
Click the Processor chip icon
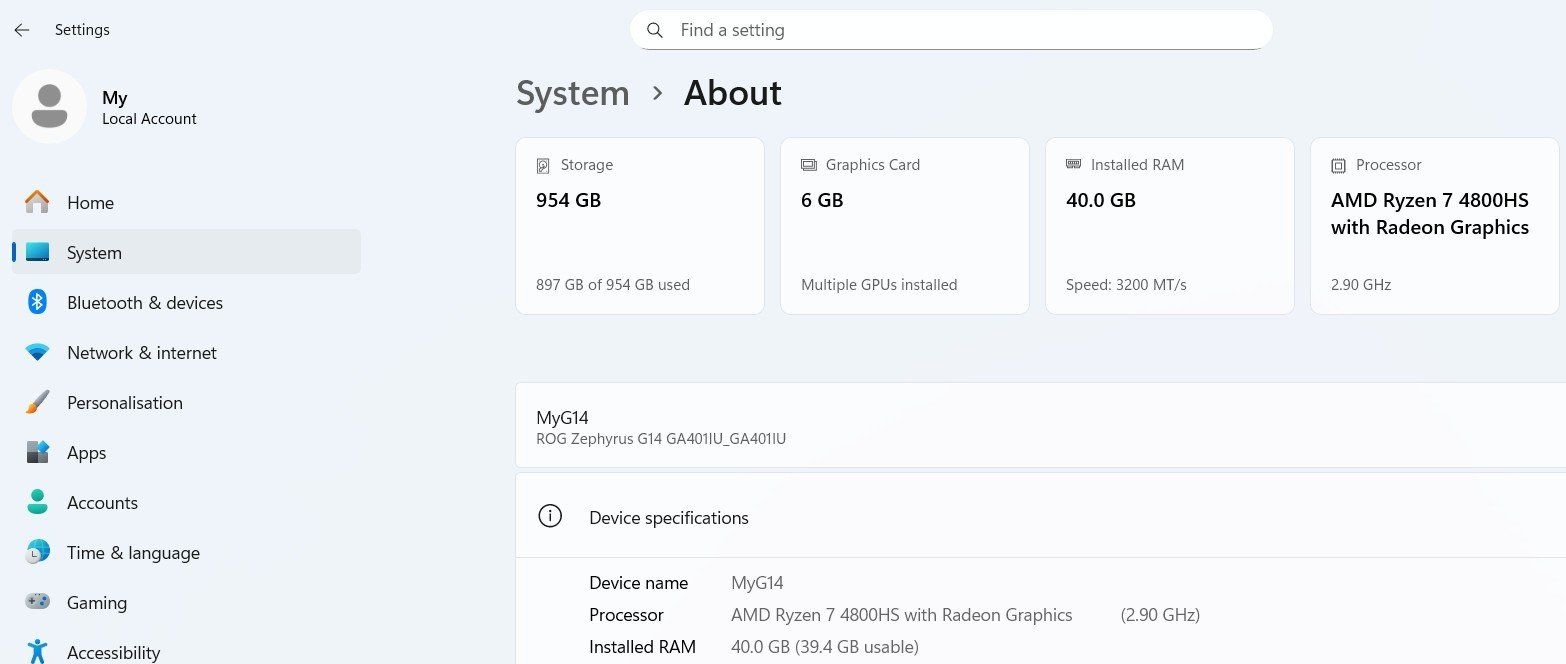pyautogui.click(x=1338, y=165)
